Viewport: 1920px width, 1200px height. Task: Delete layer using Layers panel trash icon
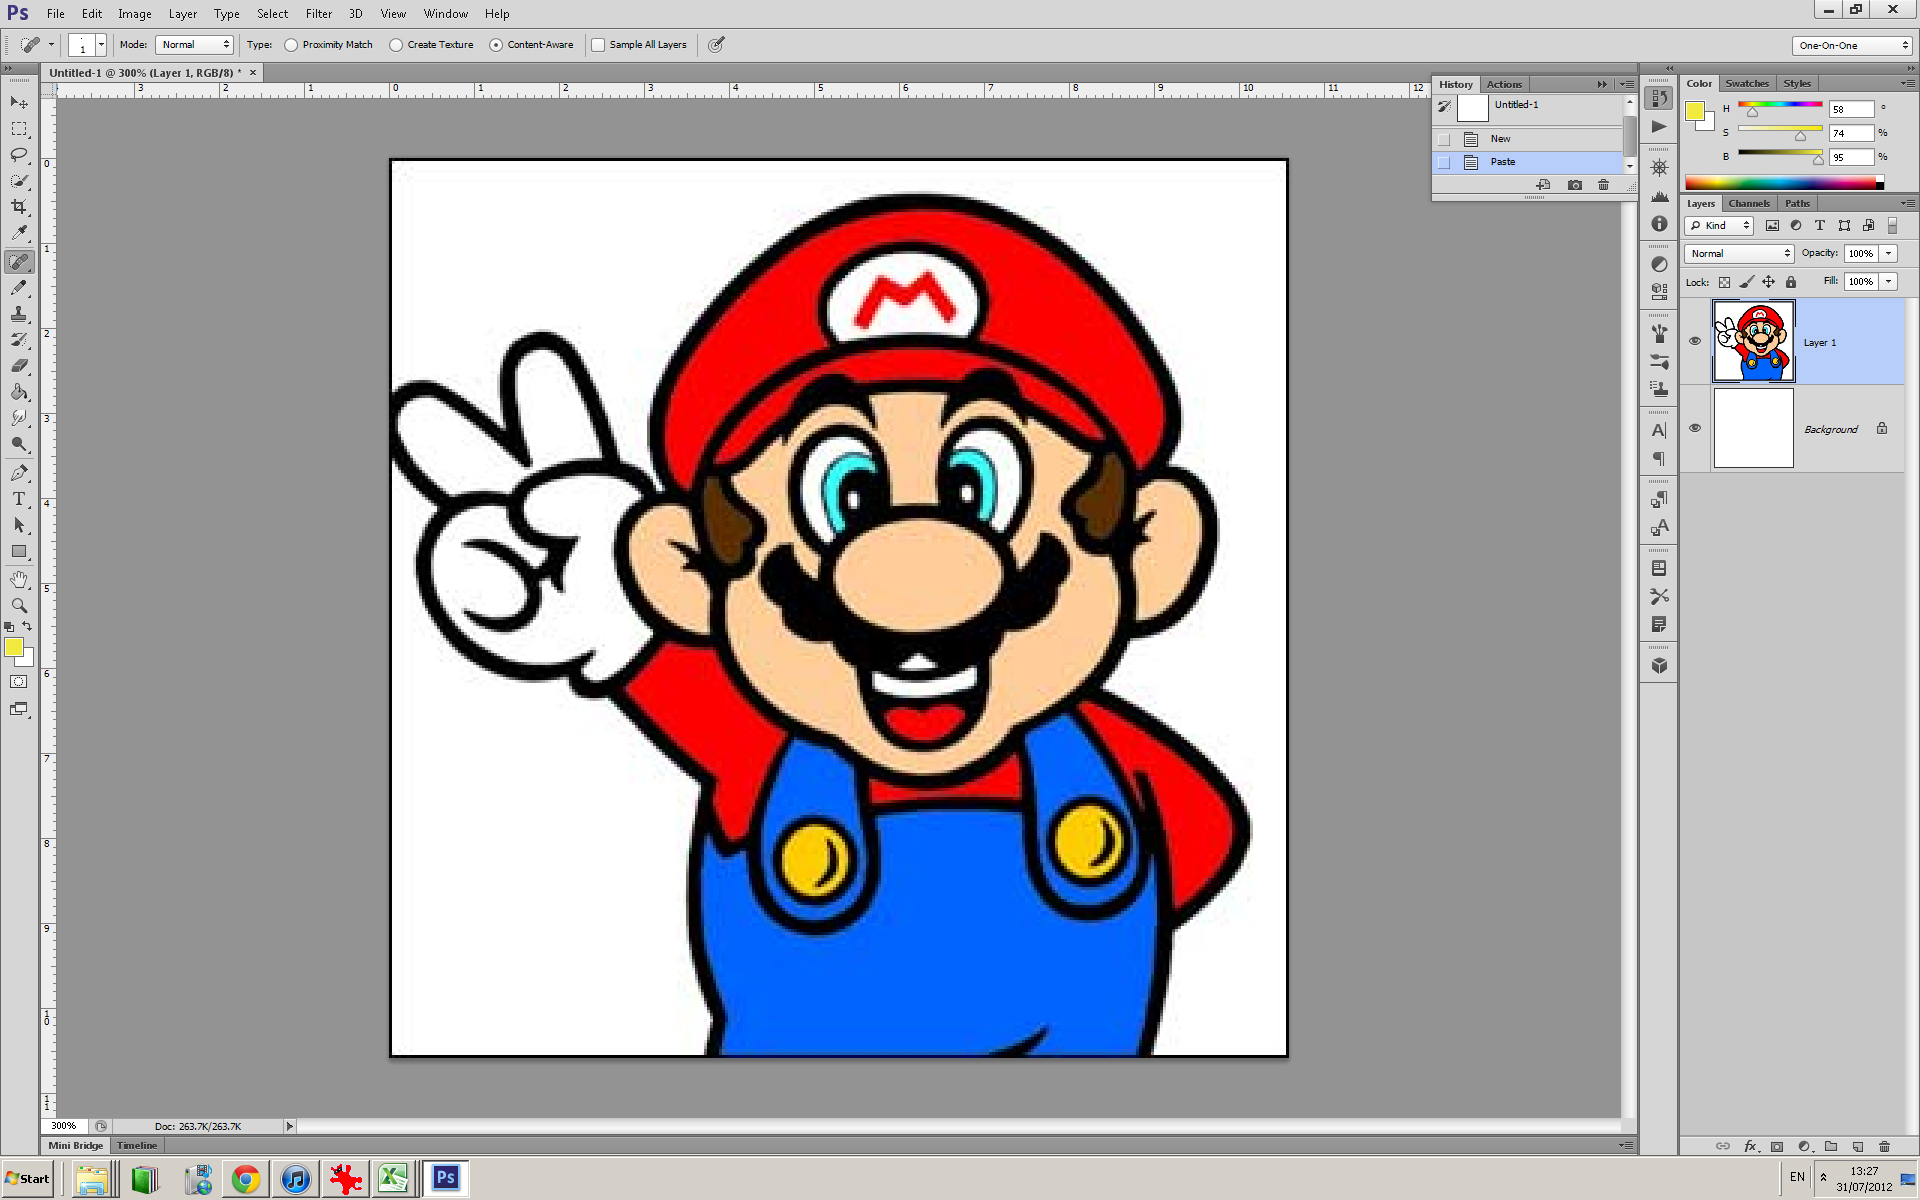[1884, 1146]
